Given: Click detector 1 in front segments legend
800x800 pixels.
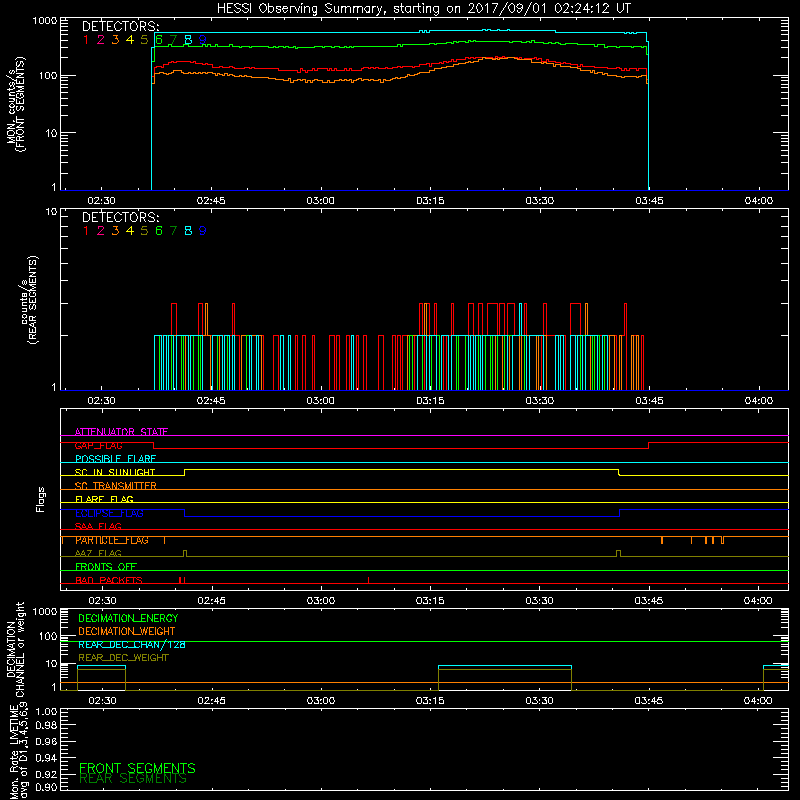Looking at the screenshot, I should click(86, 40).
